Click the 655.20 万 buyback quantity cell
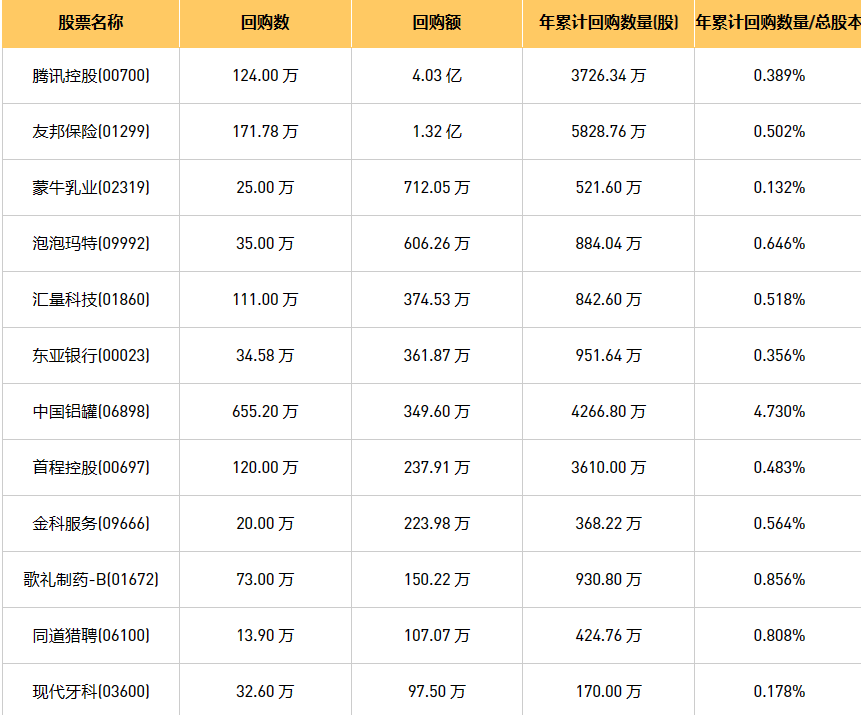 265,411
